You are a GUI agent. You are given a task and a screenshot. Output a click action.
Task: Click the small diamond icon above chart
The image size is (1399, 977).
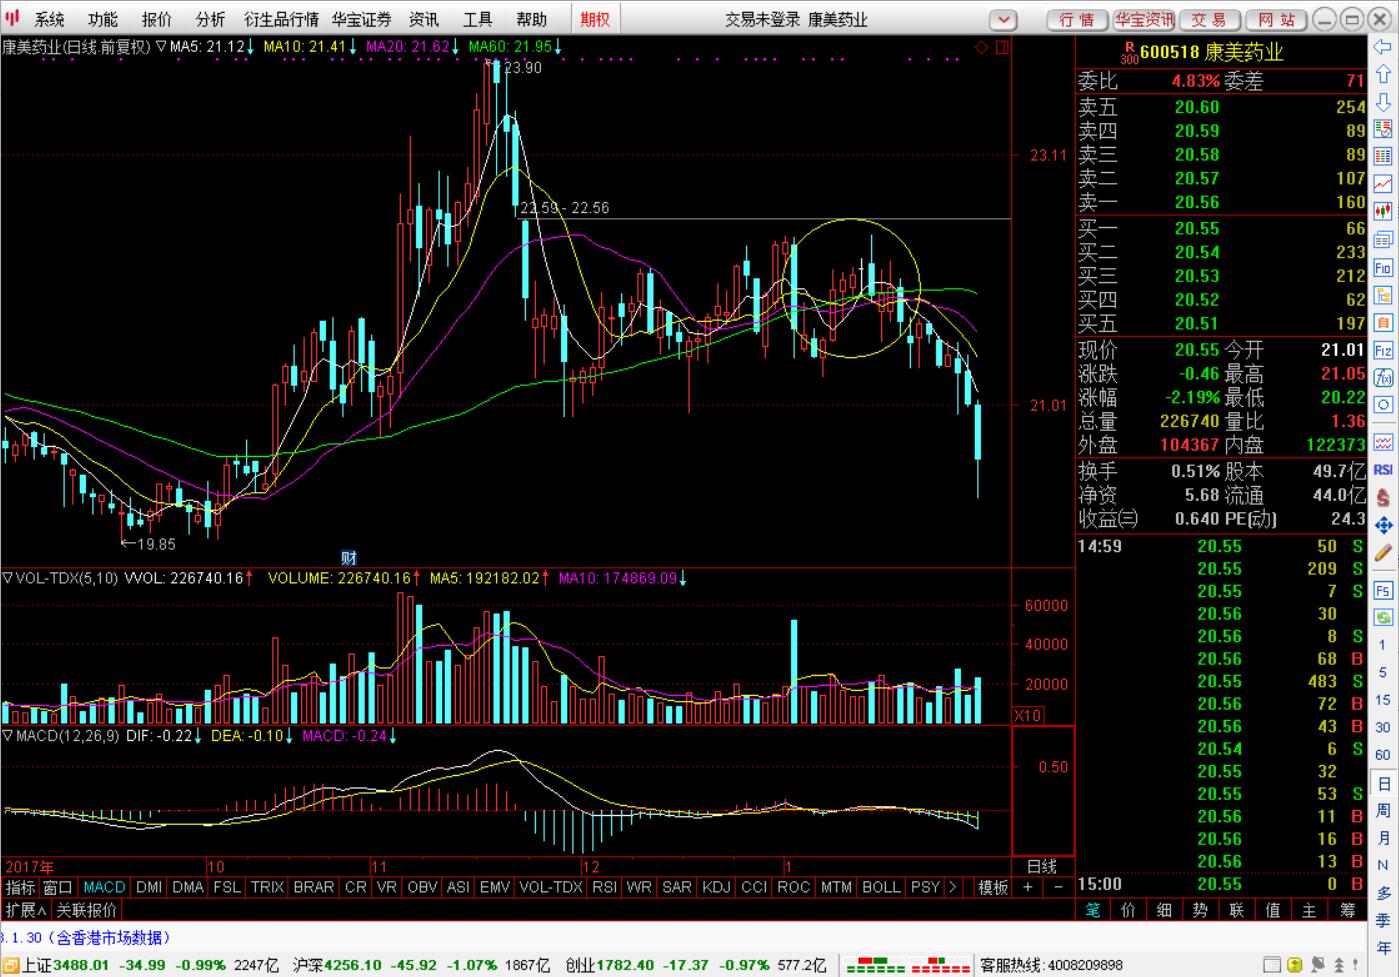(981, 47)
